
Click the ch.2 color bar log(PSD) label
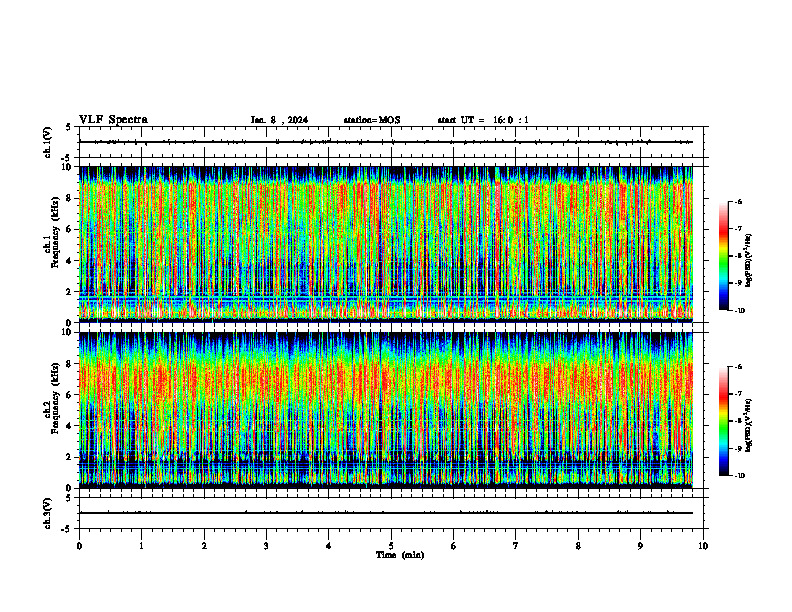tap(749, 425)
